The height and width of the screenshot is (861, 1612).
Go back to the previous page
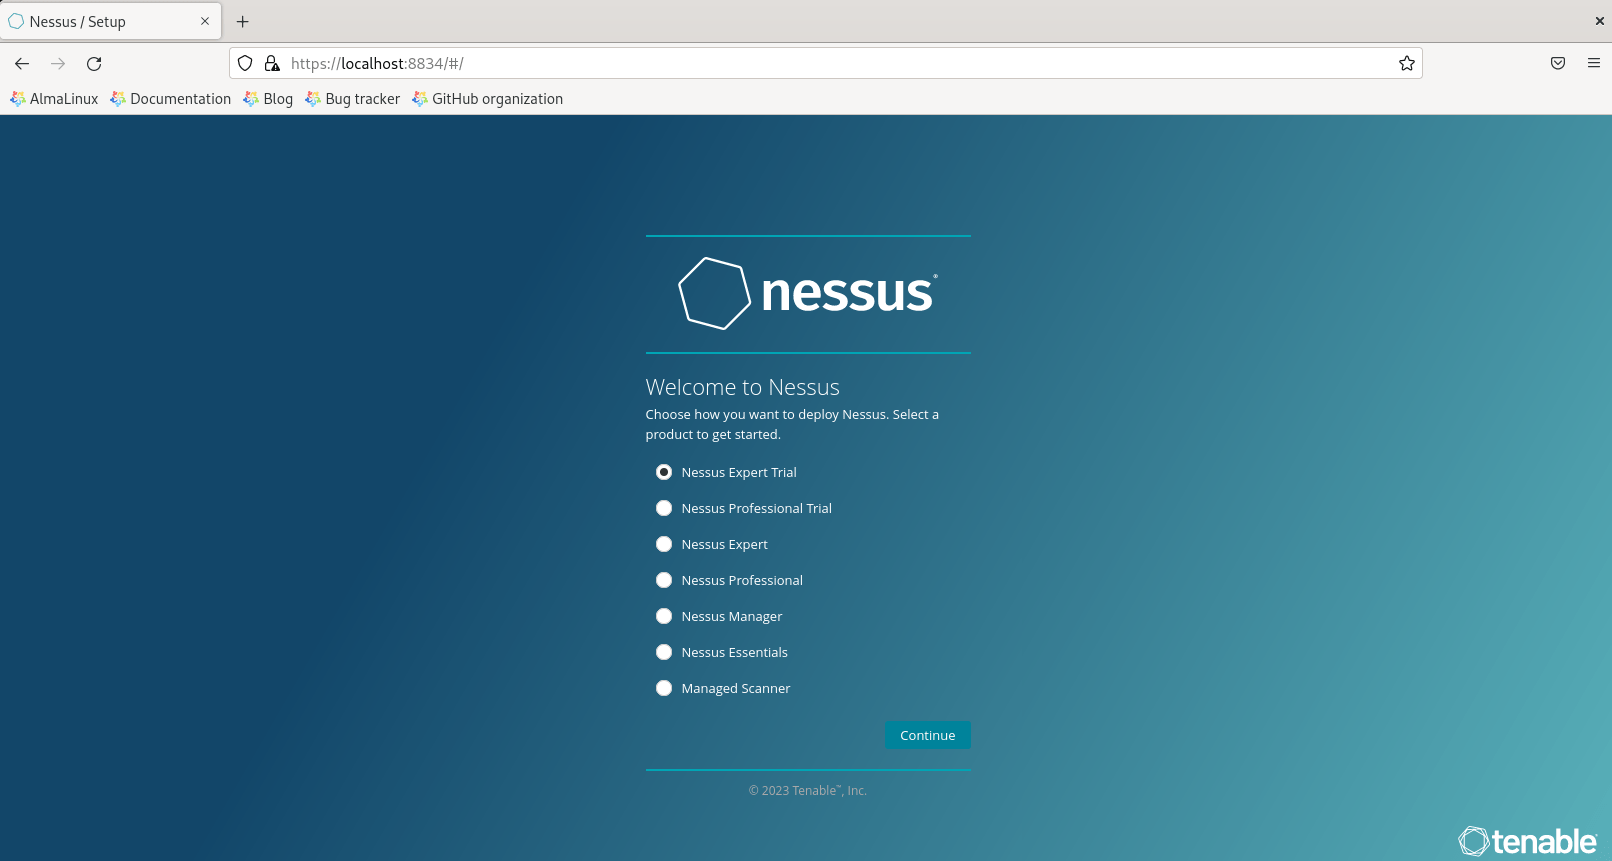(x=22, y=64)
